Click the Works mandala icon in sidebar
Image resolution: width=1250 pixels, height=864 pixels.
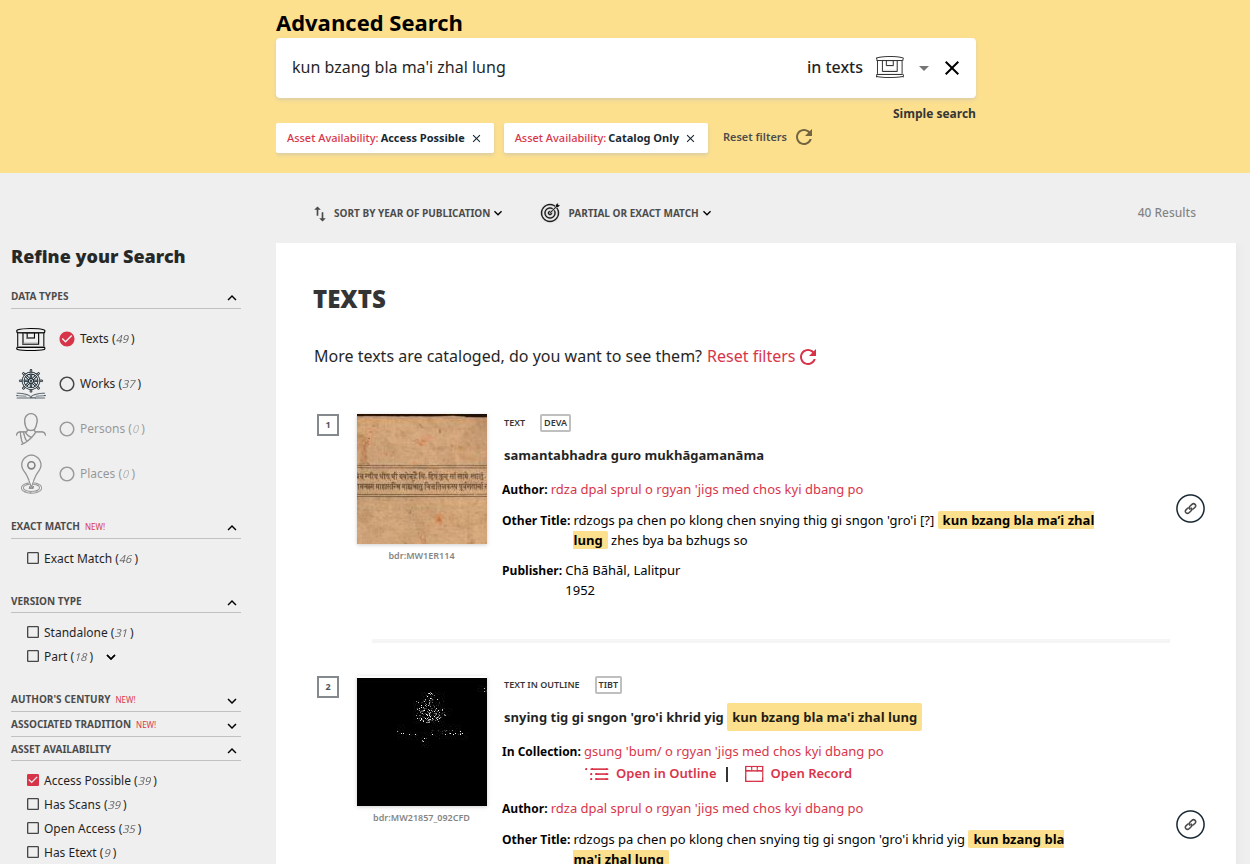[31, 383]
